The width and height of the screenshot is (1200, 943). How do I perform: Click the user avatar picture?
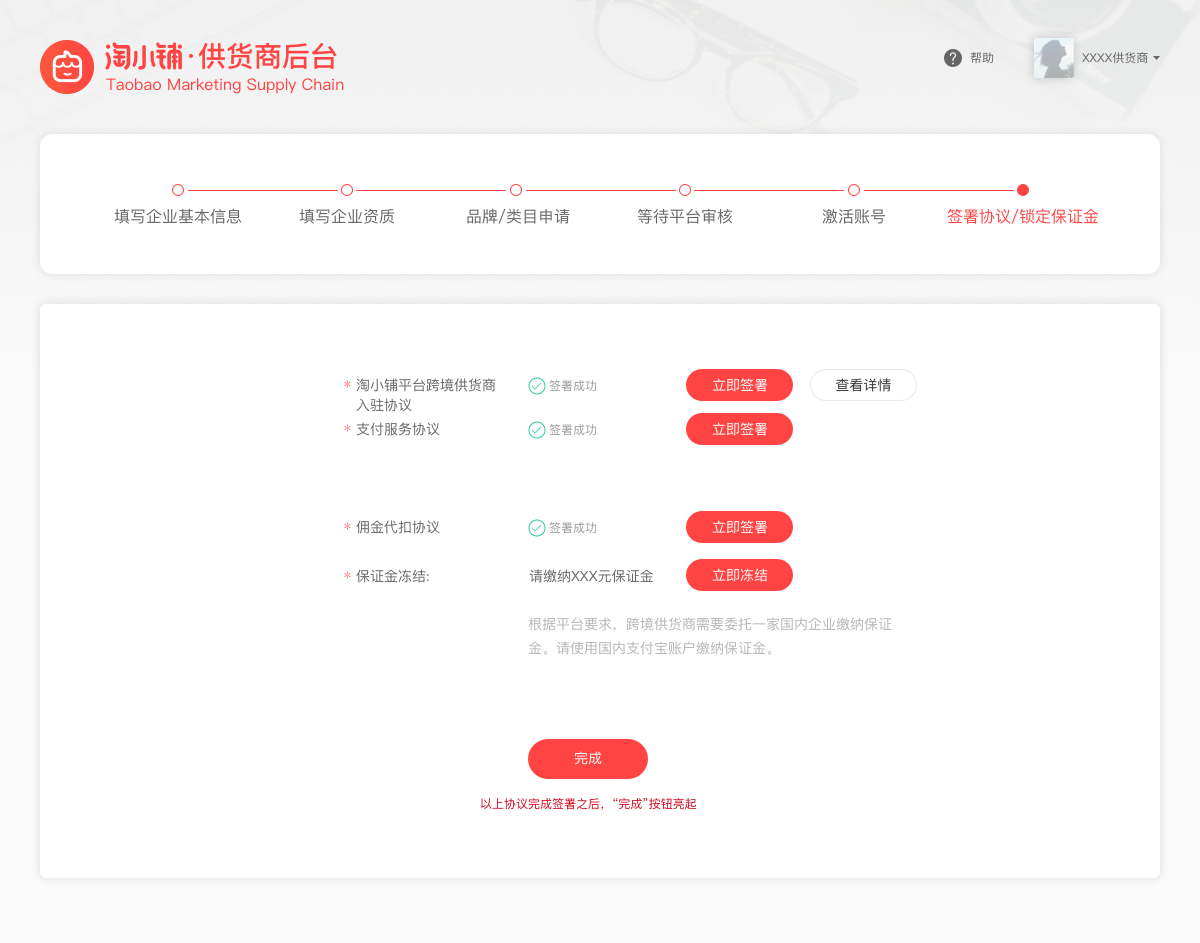click(1053, 58)
